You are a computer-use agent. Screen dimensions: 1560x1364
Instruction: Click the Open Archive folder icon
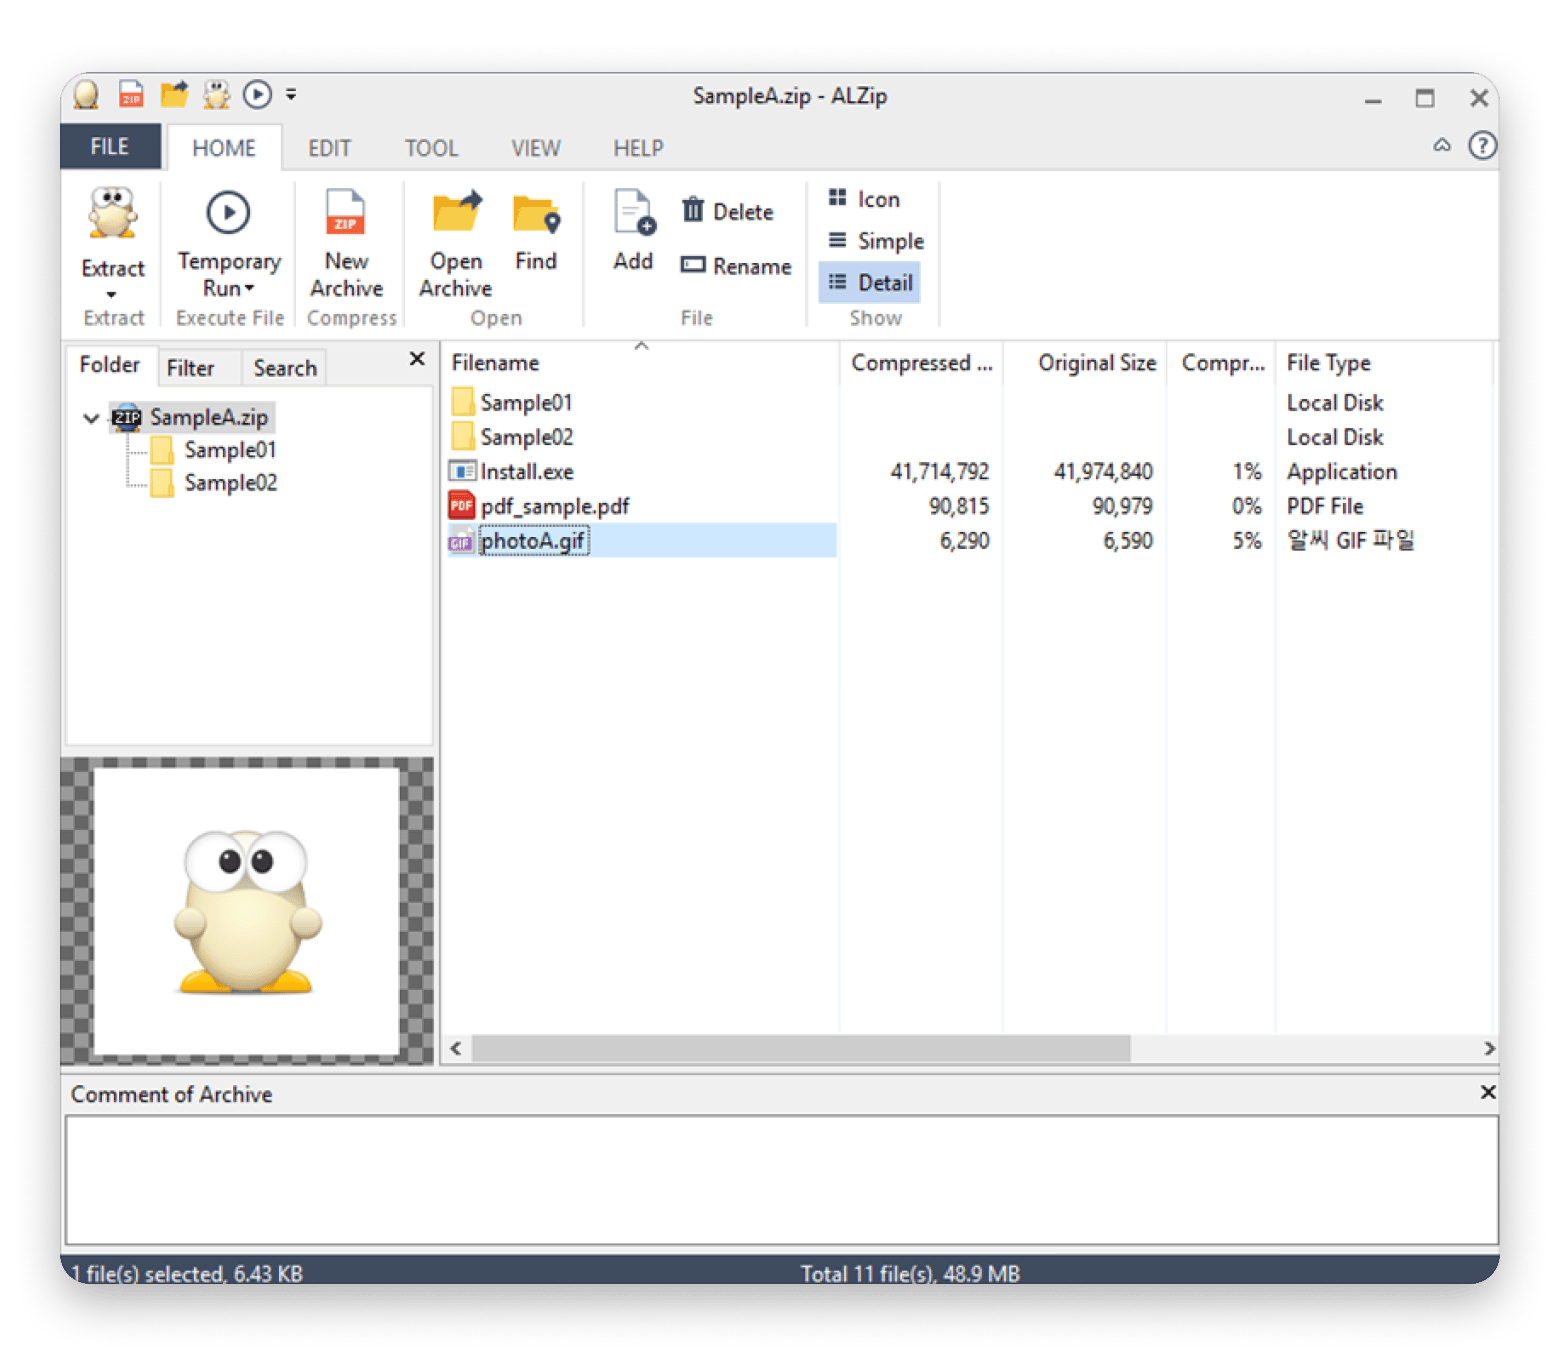coord(456,213)
